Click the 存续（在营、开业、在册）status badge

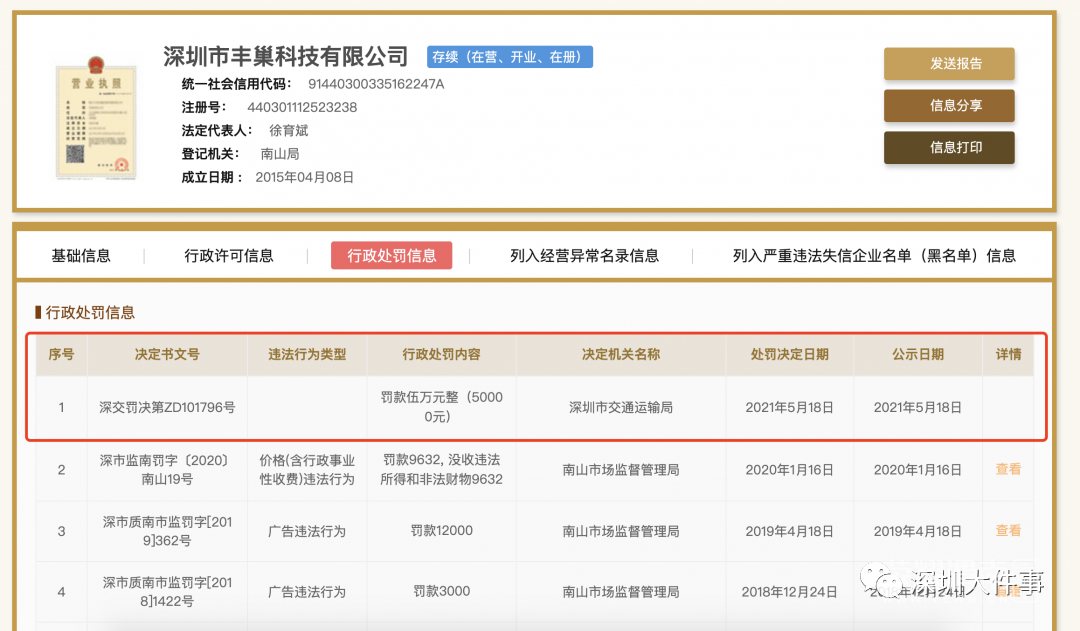[510, 57]
